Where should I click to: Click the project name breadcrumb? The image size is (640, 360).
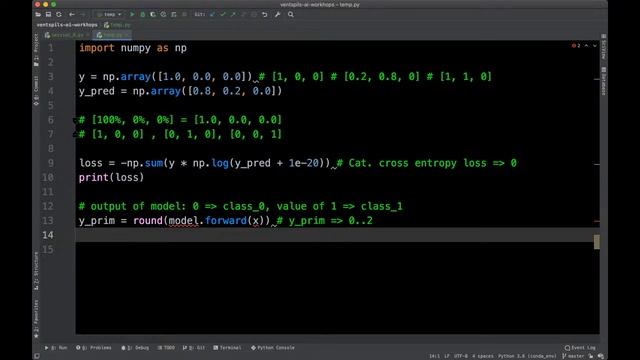click(67, 25)
